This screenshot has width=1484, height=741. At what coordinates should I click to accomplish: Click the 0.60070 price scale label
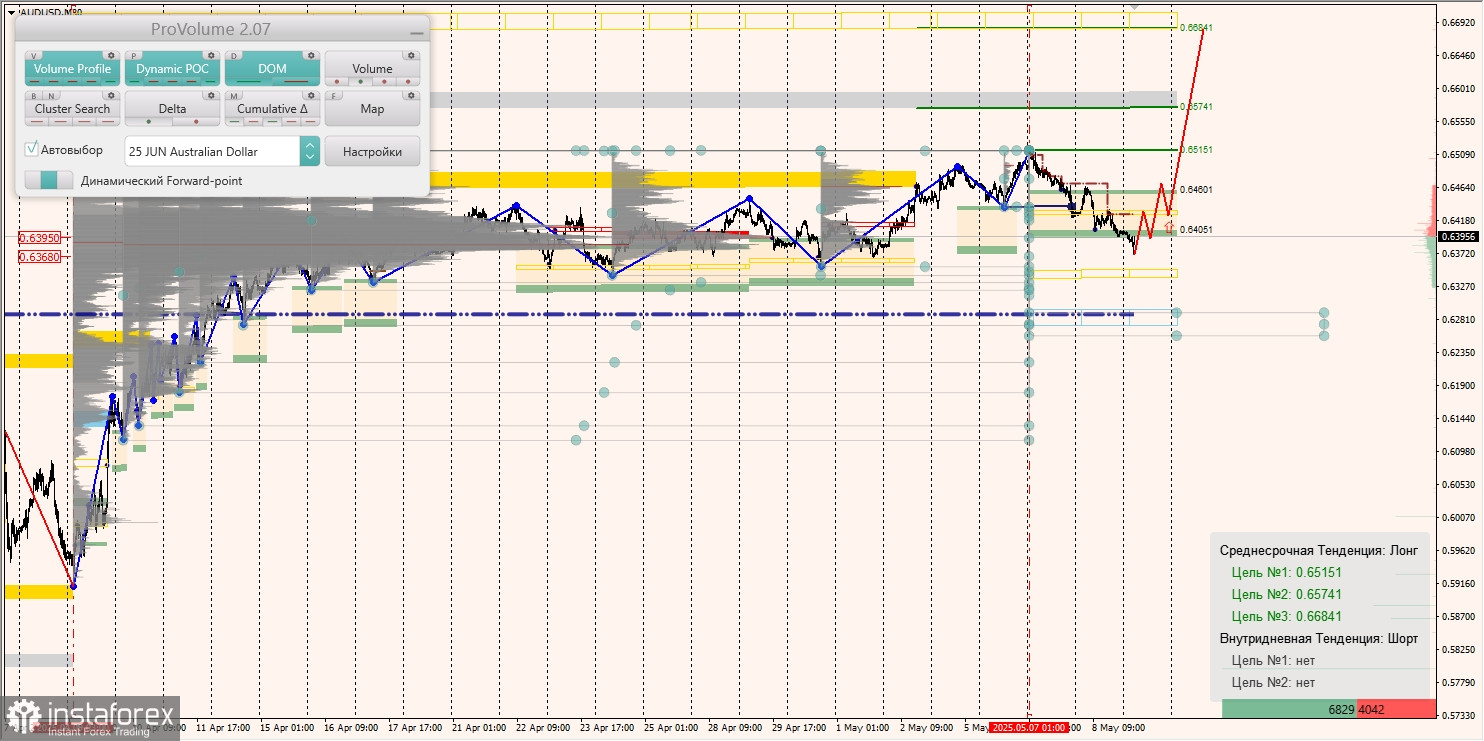pos(1458,518)
